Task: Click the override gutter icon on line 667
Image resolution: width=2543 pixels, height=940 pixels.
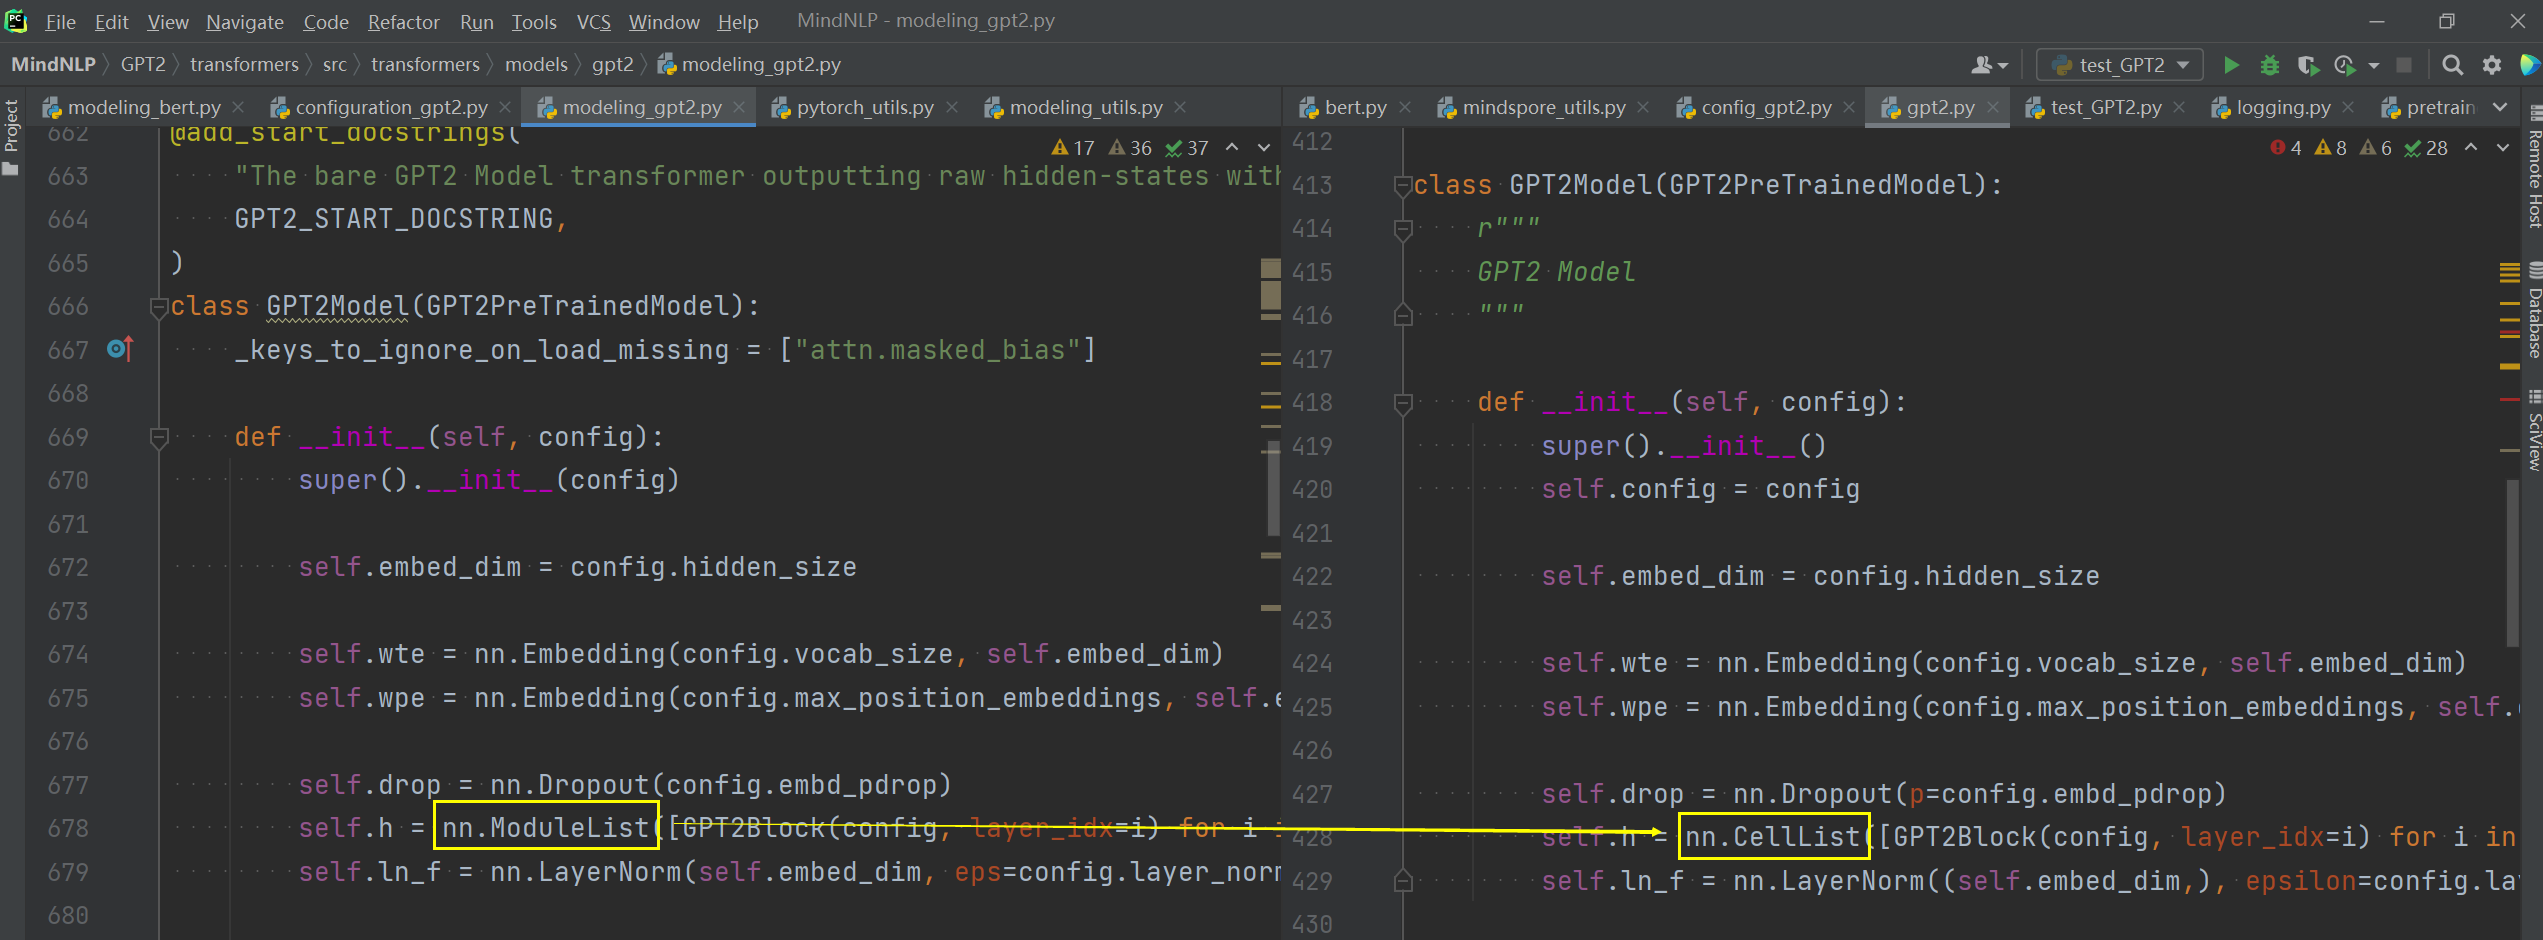Action: 120,349
